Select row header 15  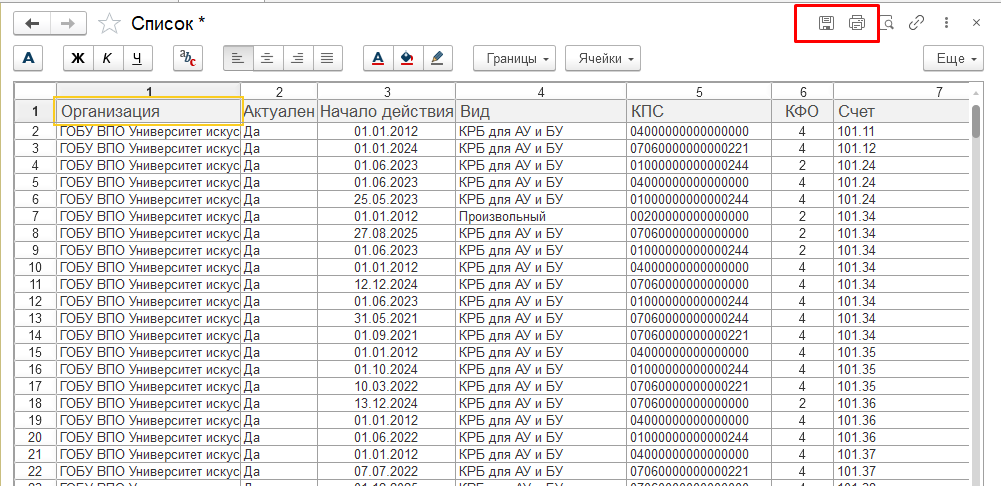click(x=35, y=352)
